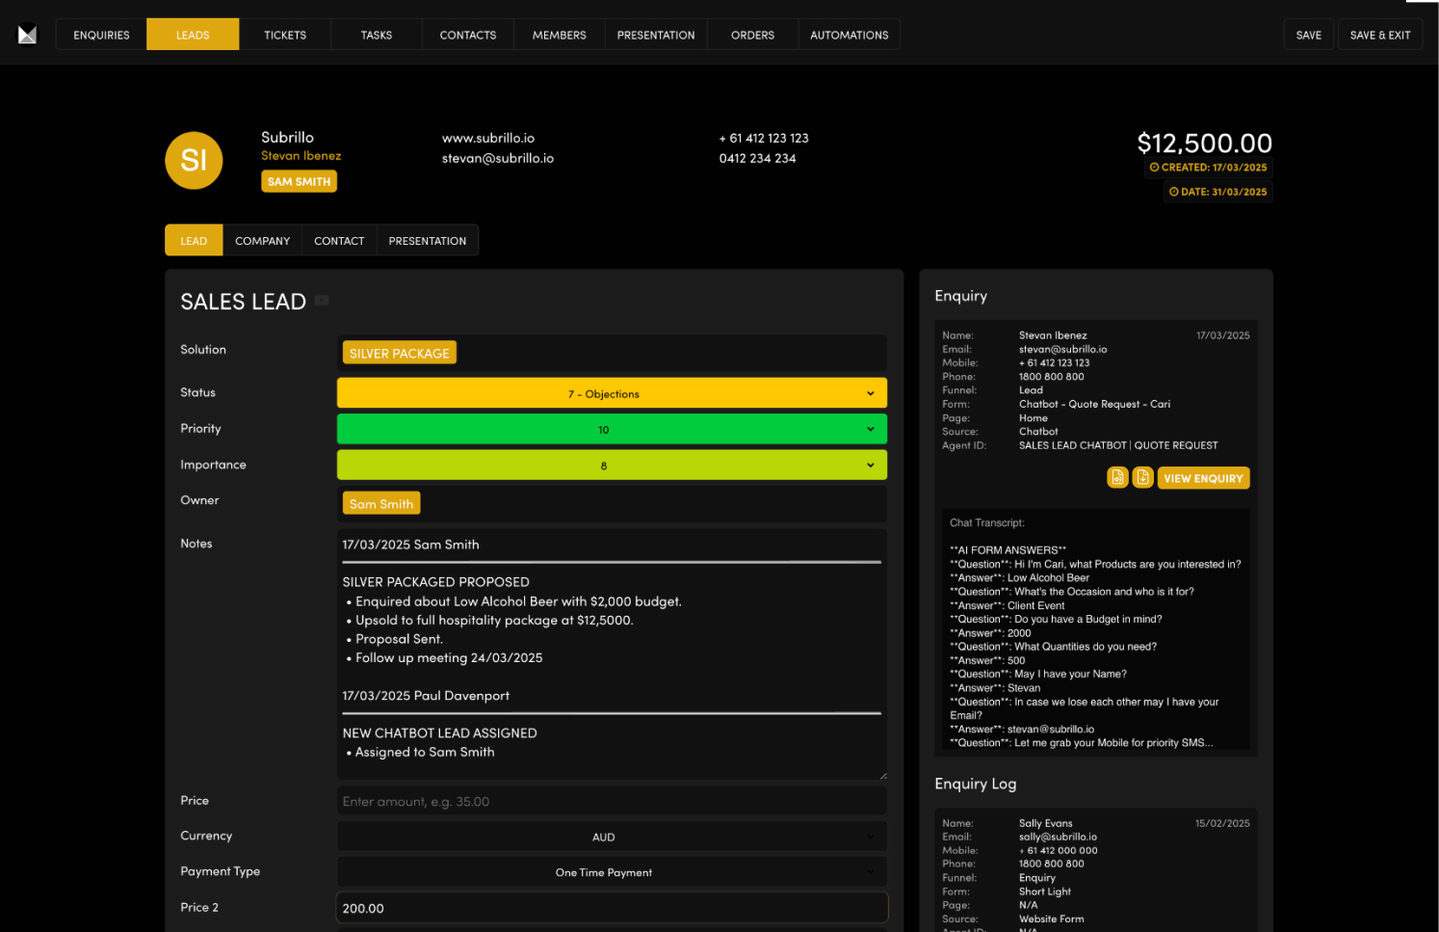Click the first document icon beside View Enquiry
Screen dimensions: 1439x932
1117,478
